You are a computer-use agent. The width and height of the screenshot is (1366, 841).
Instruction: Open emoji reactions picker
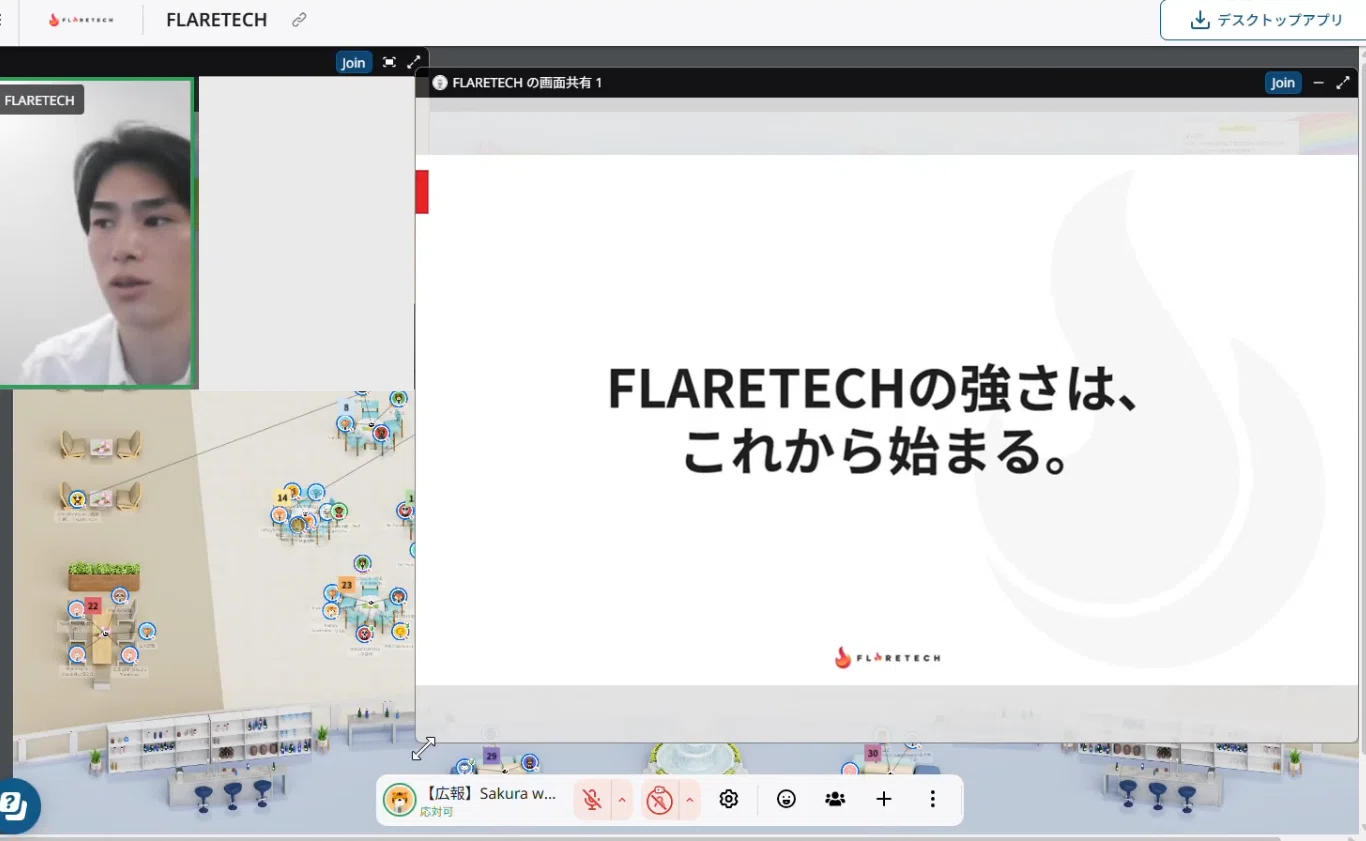click(786, 799)
